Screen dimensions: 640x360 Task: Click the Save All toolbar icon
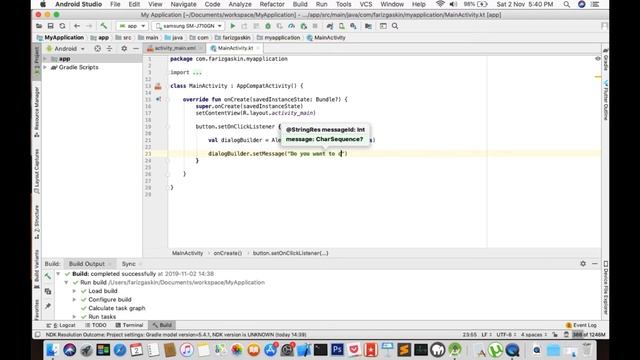click(x=50, y=26)
